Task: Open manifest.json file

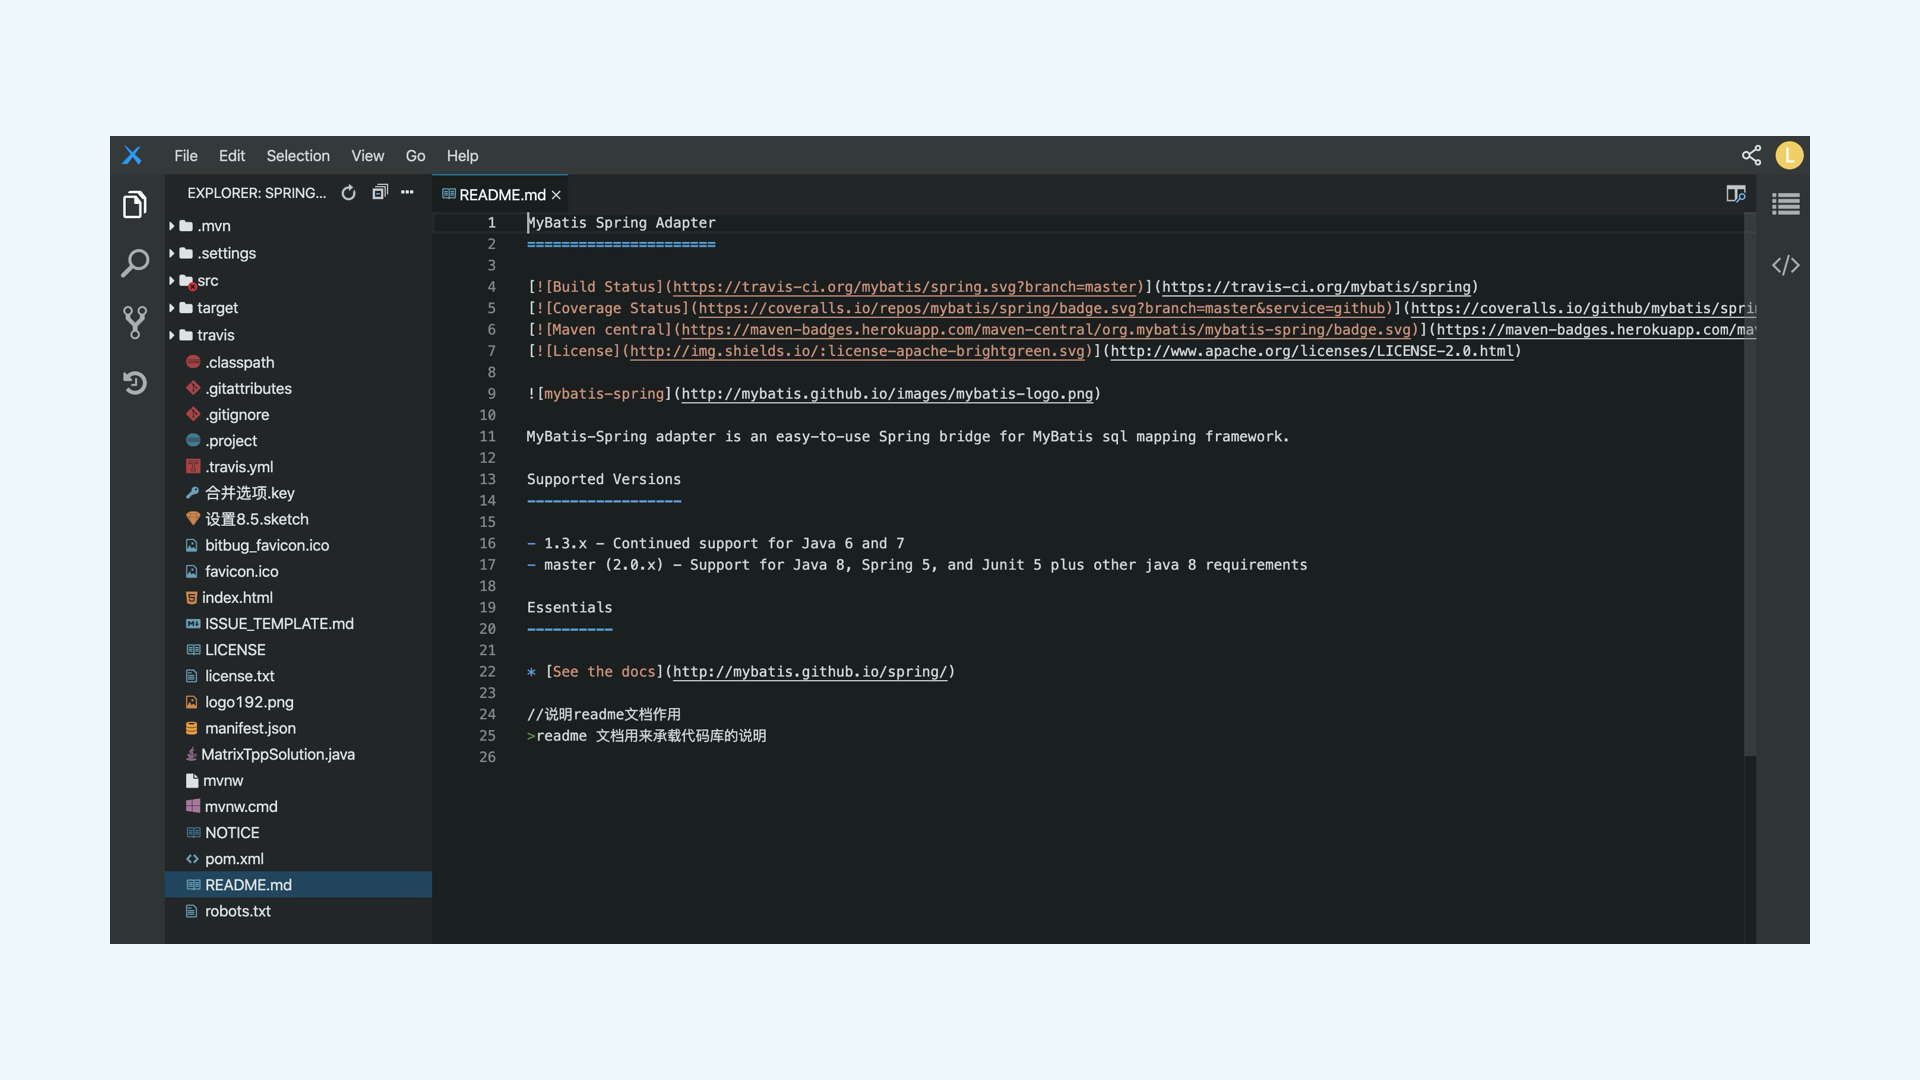Action: point(298,728)
